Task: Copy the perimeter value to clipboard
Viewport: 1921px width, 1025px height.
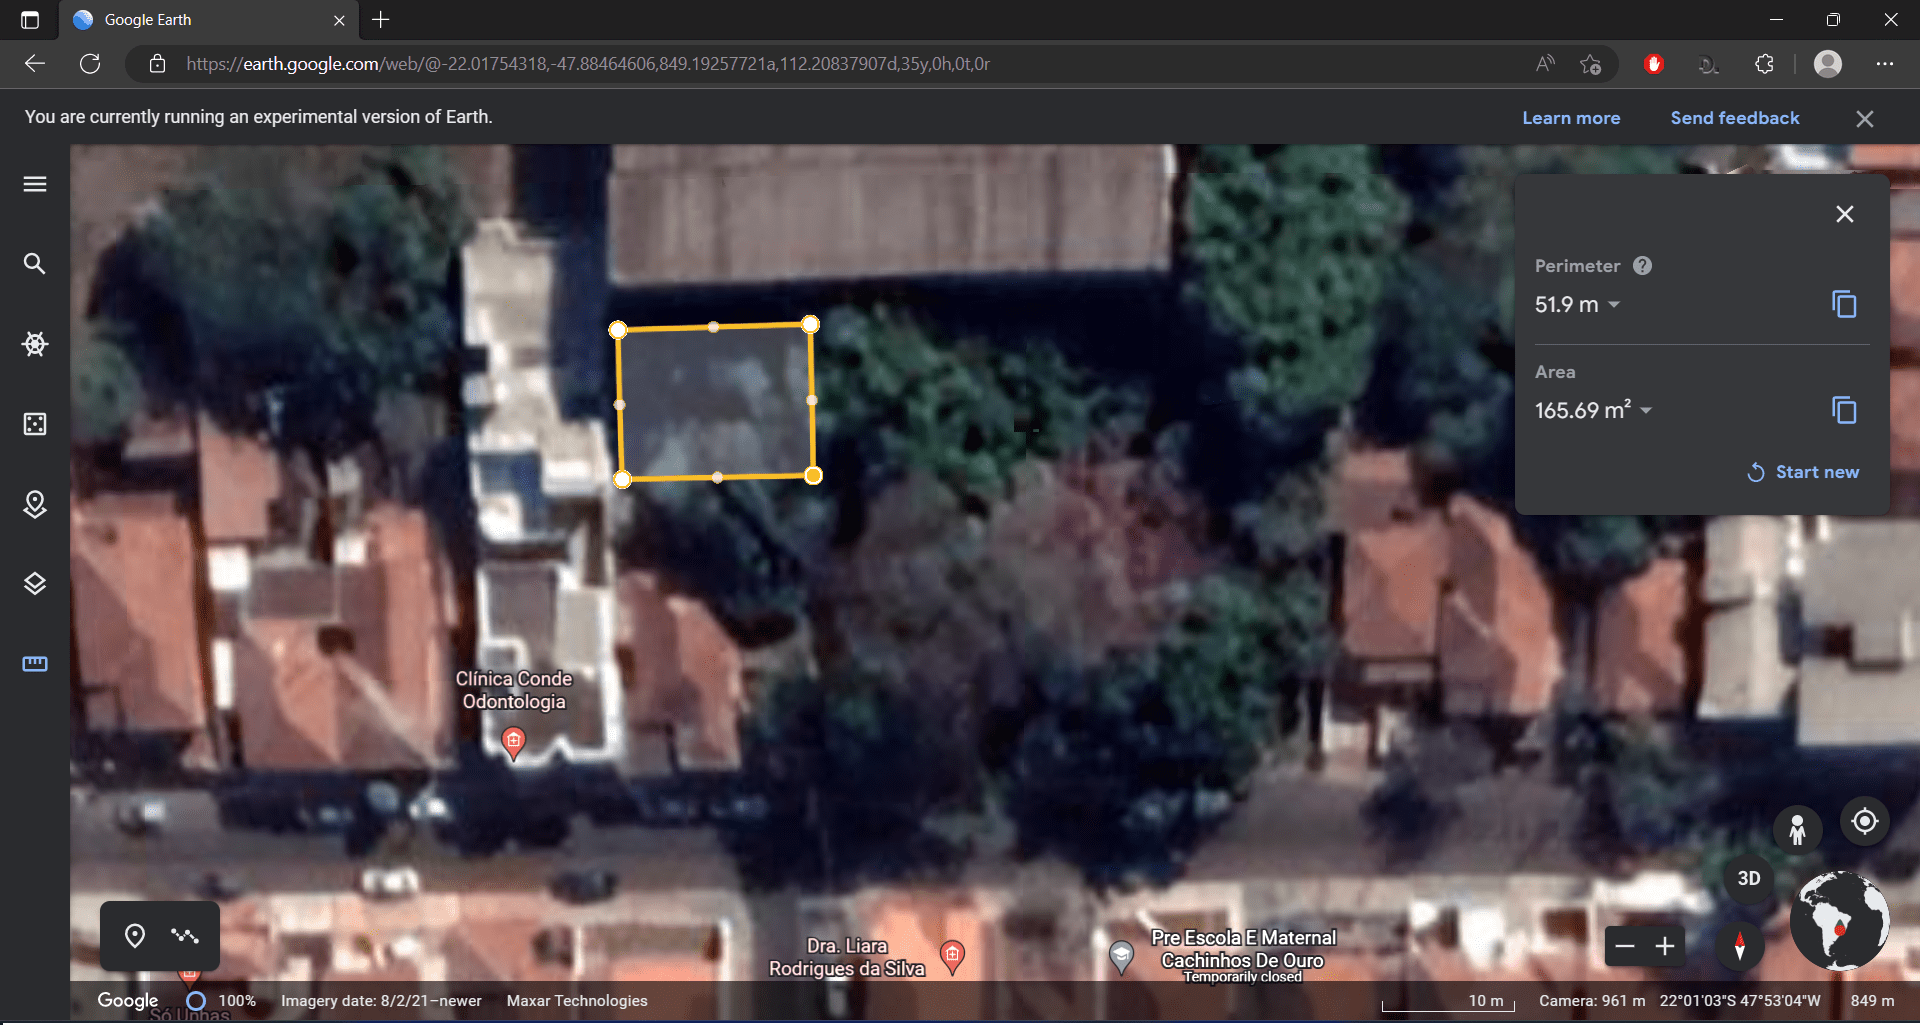Action: [x=1844, y=304]
